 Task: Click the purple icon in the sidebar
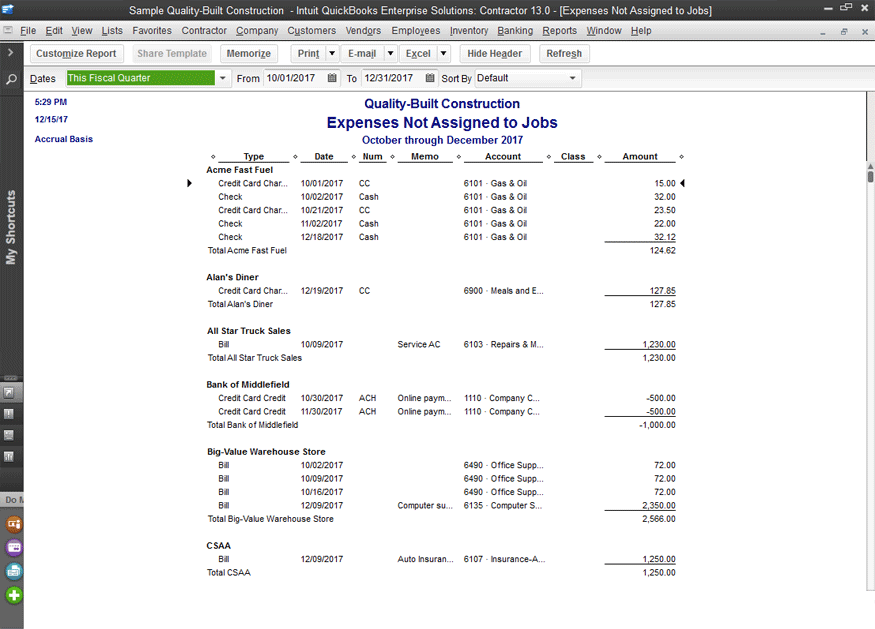tap(14, 547)
